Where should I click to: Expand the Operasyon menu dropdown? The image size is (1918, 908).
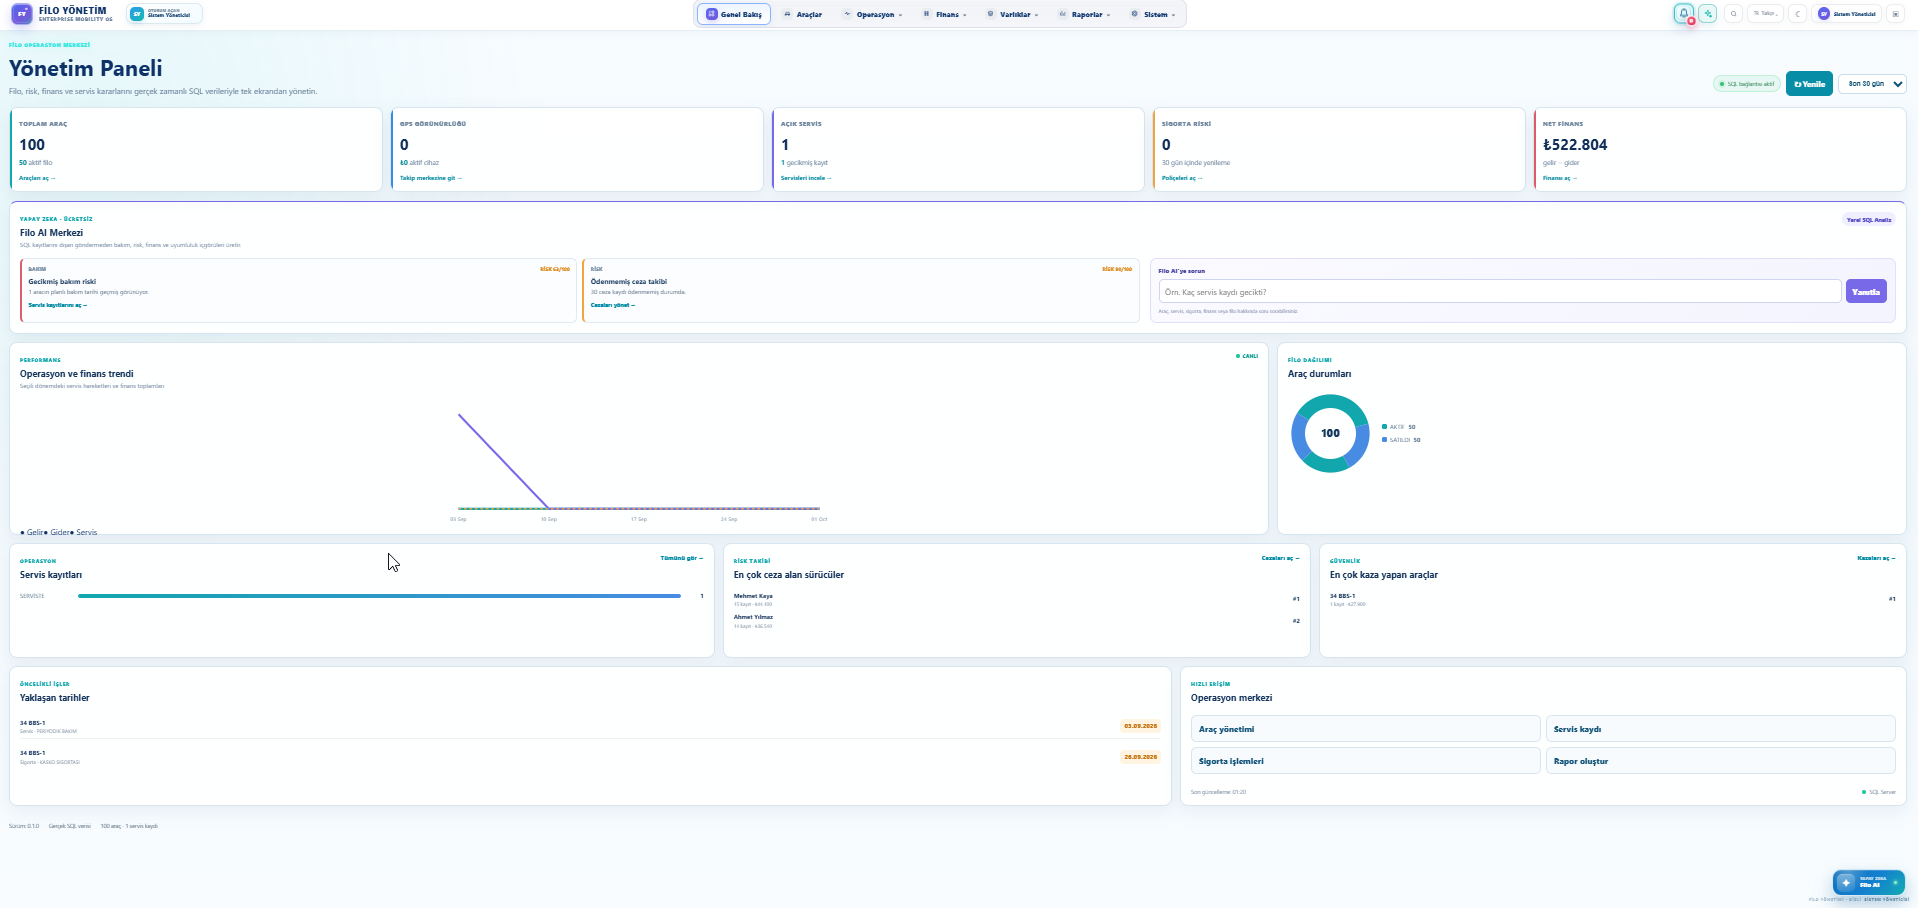[873, 14]
